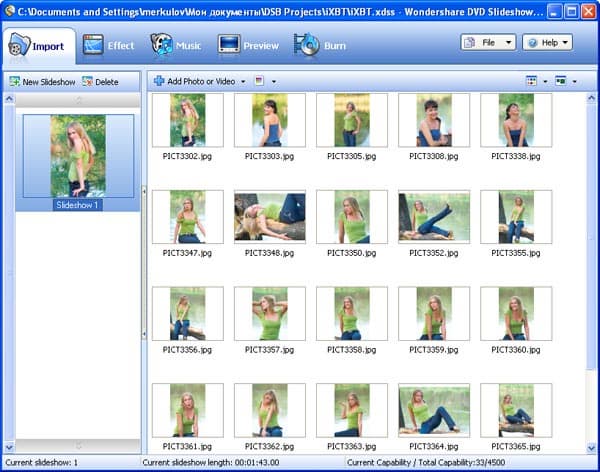
Task: Select photo PICT3347.jpg thumbnail
Action: pos(188,217)
